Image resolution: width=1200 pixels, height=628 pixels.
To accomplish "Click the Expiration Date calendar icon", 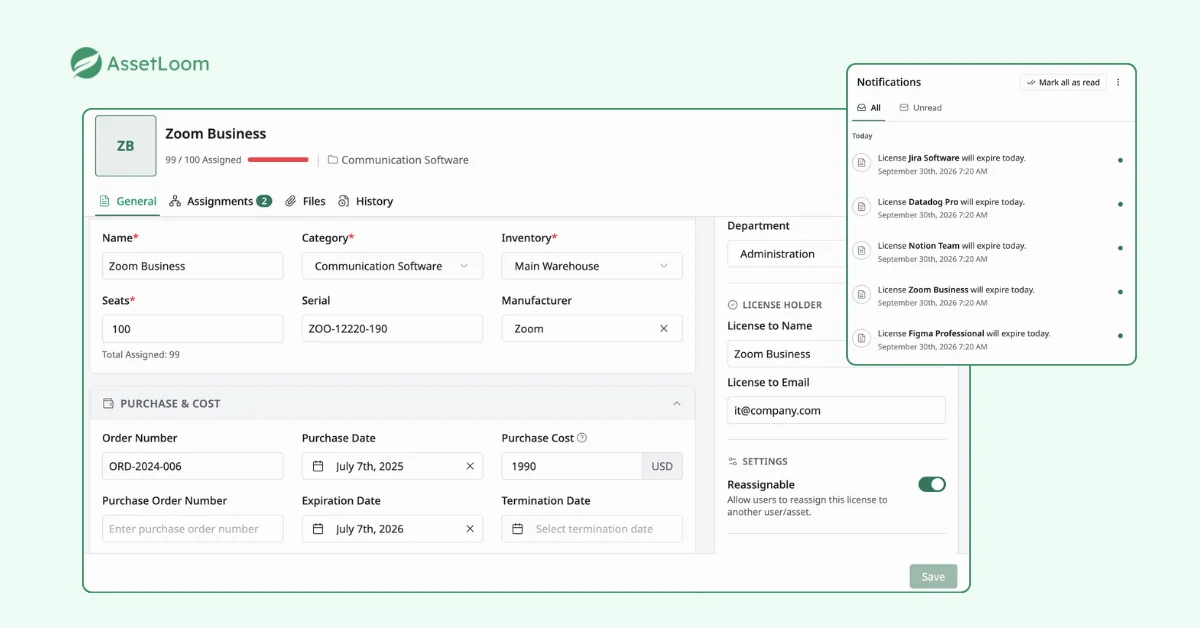I will point(318,529).
